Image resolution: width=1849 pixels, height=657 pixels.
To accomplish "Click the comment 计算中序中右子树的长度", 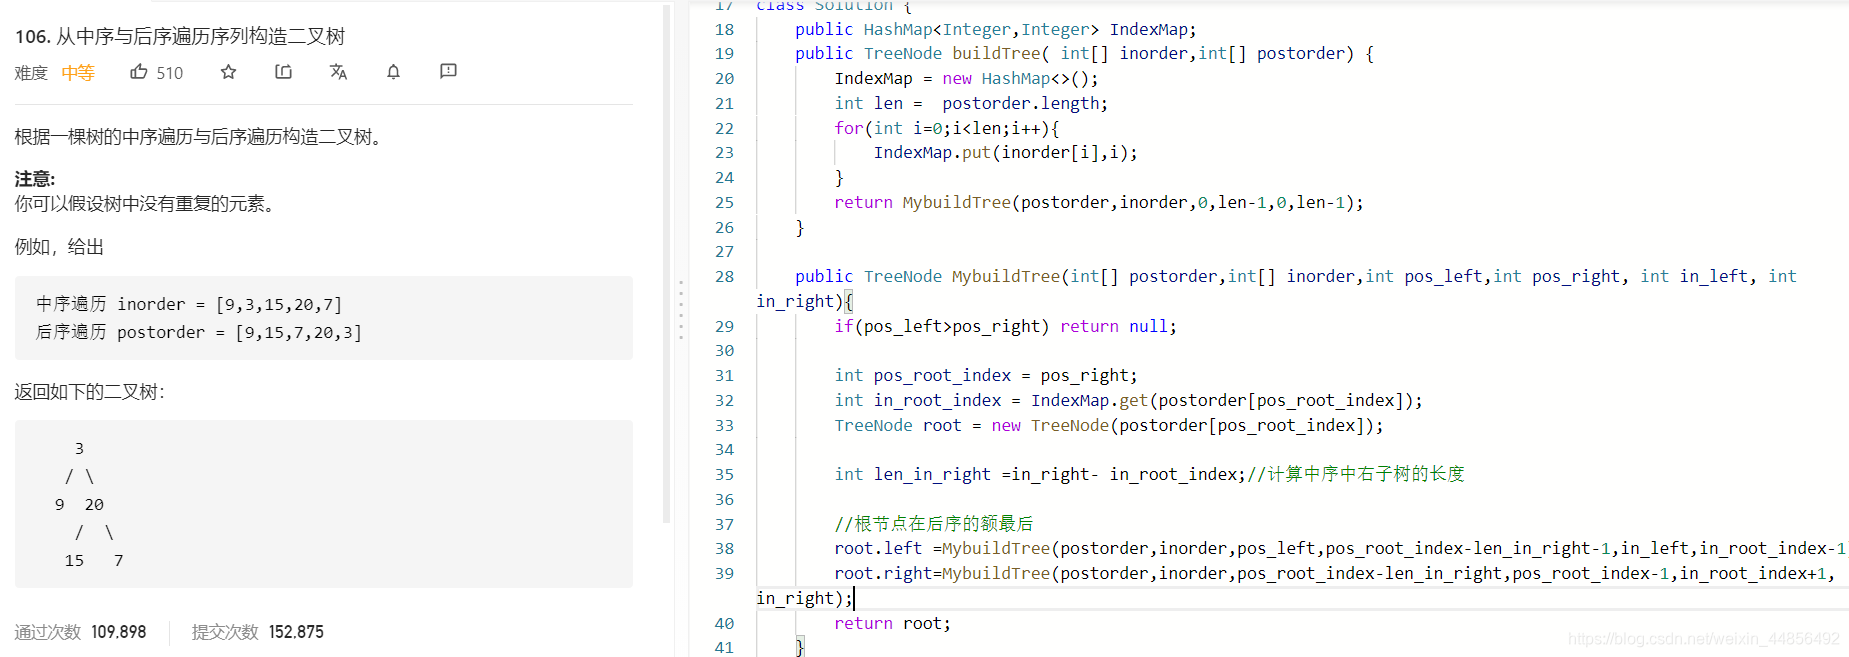I will (1356, 474).
